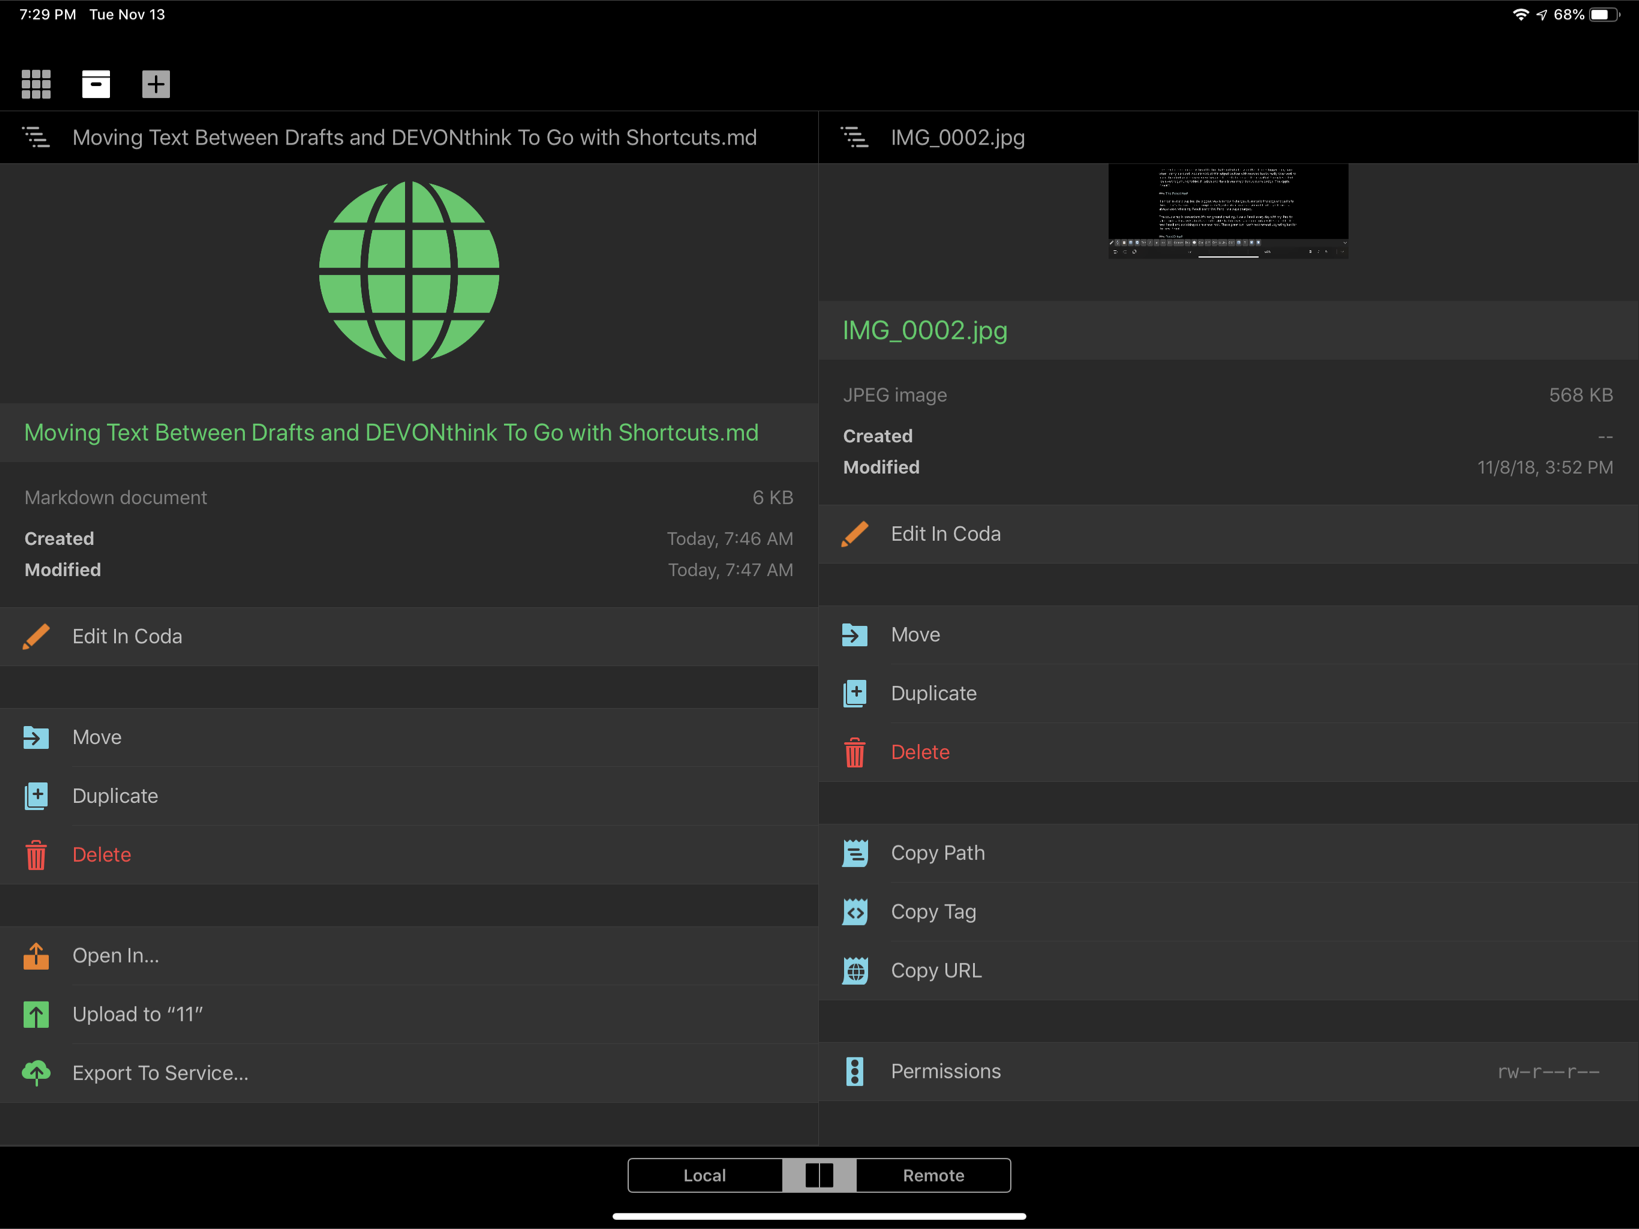This screenshot has width=1639, height=1229.
Task: Open right pane outline list icon
Action: (x=855, y=137)
